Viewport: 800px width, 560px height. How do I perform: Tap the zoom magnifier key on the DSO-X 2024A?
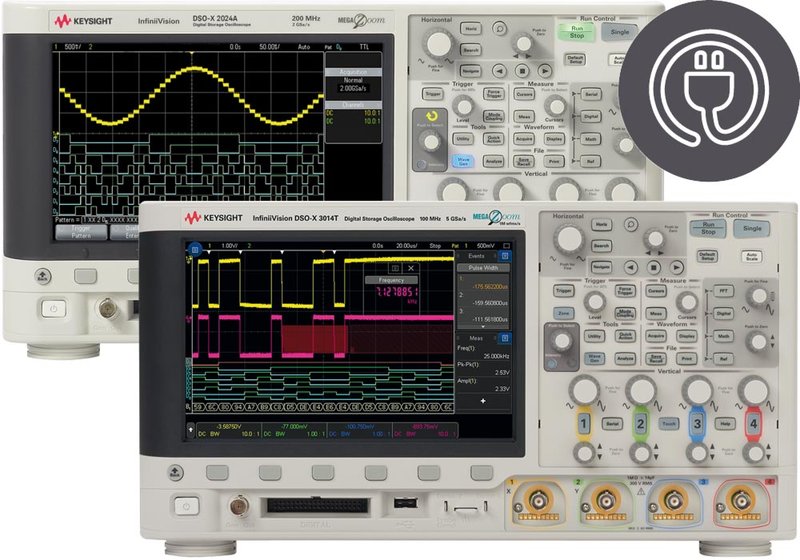[x=499, y=28]
